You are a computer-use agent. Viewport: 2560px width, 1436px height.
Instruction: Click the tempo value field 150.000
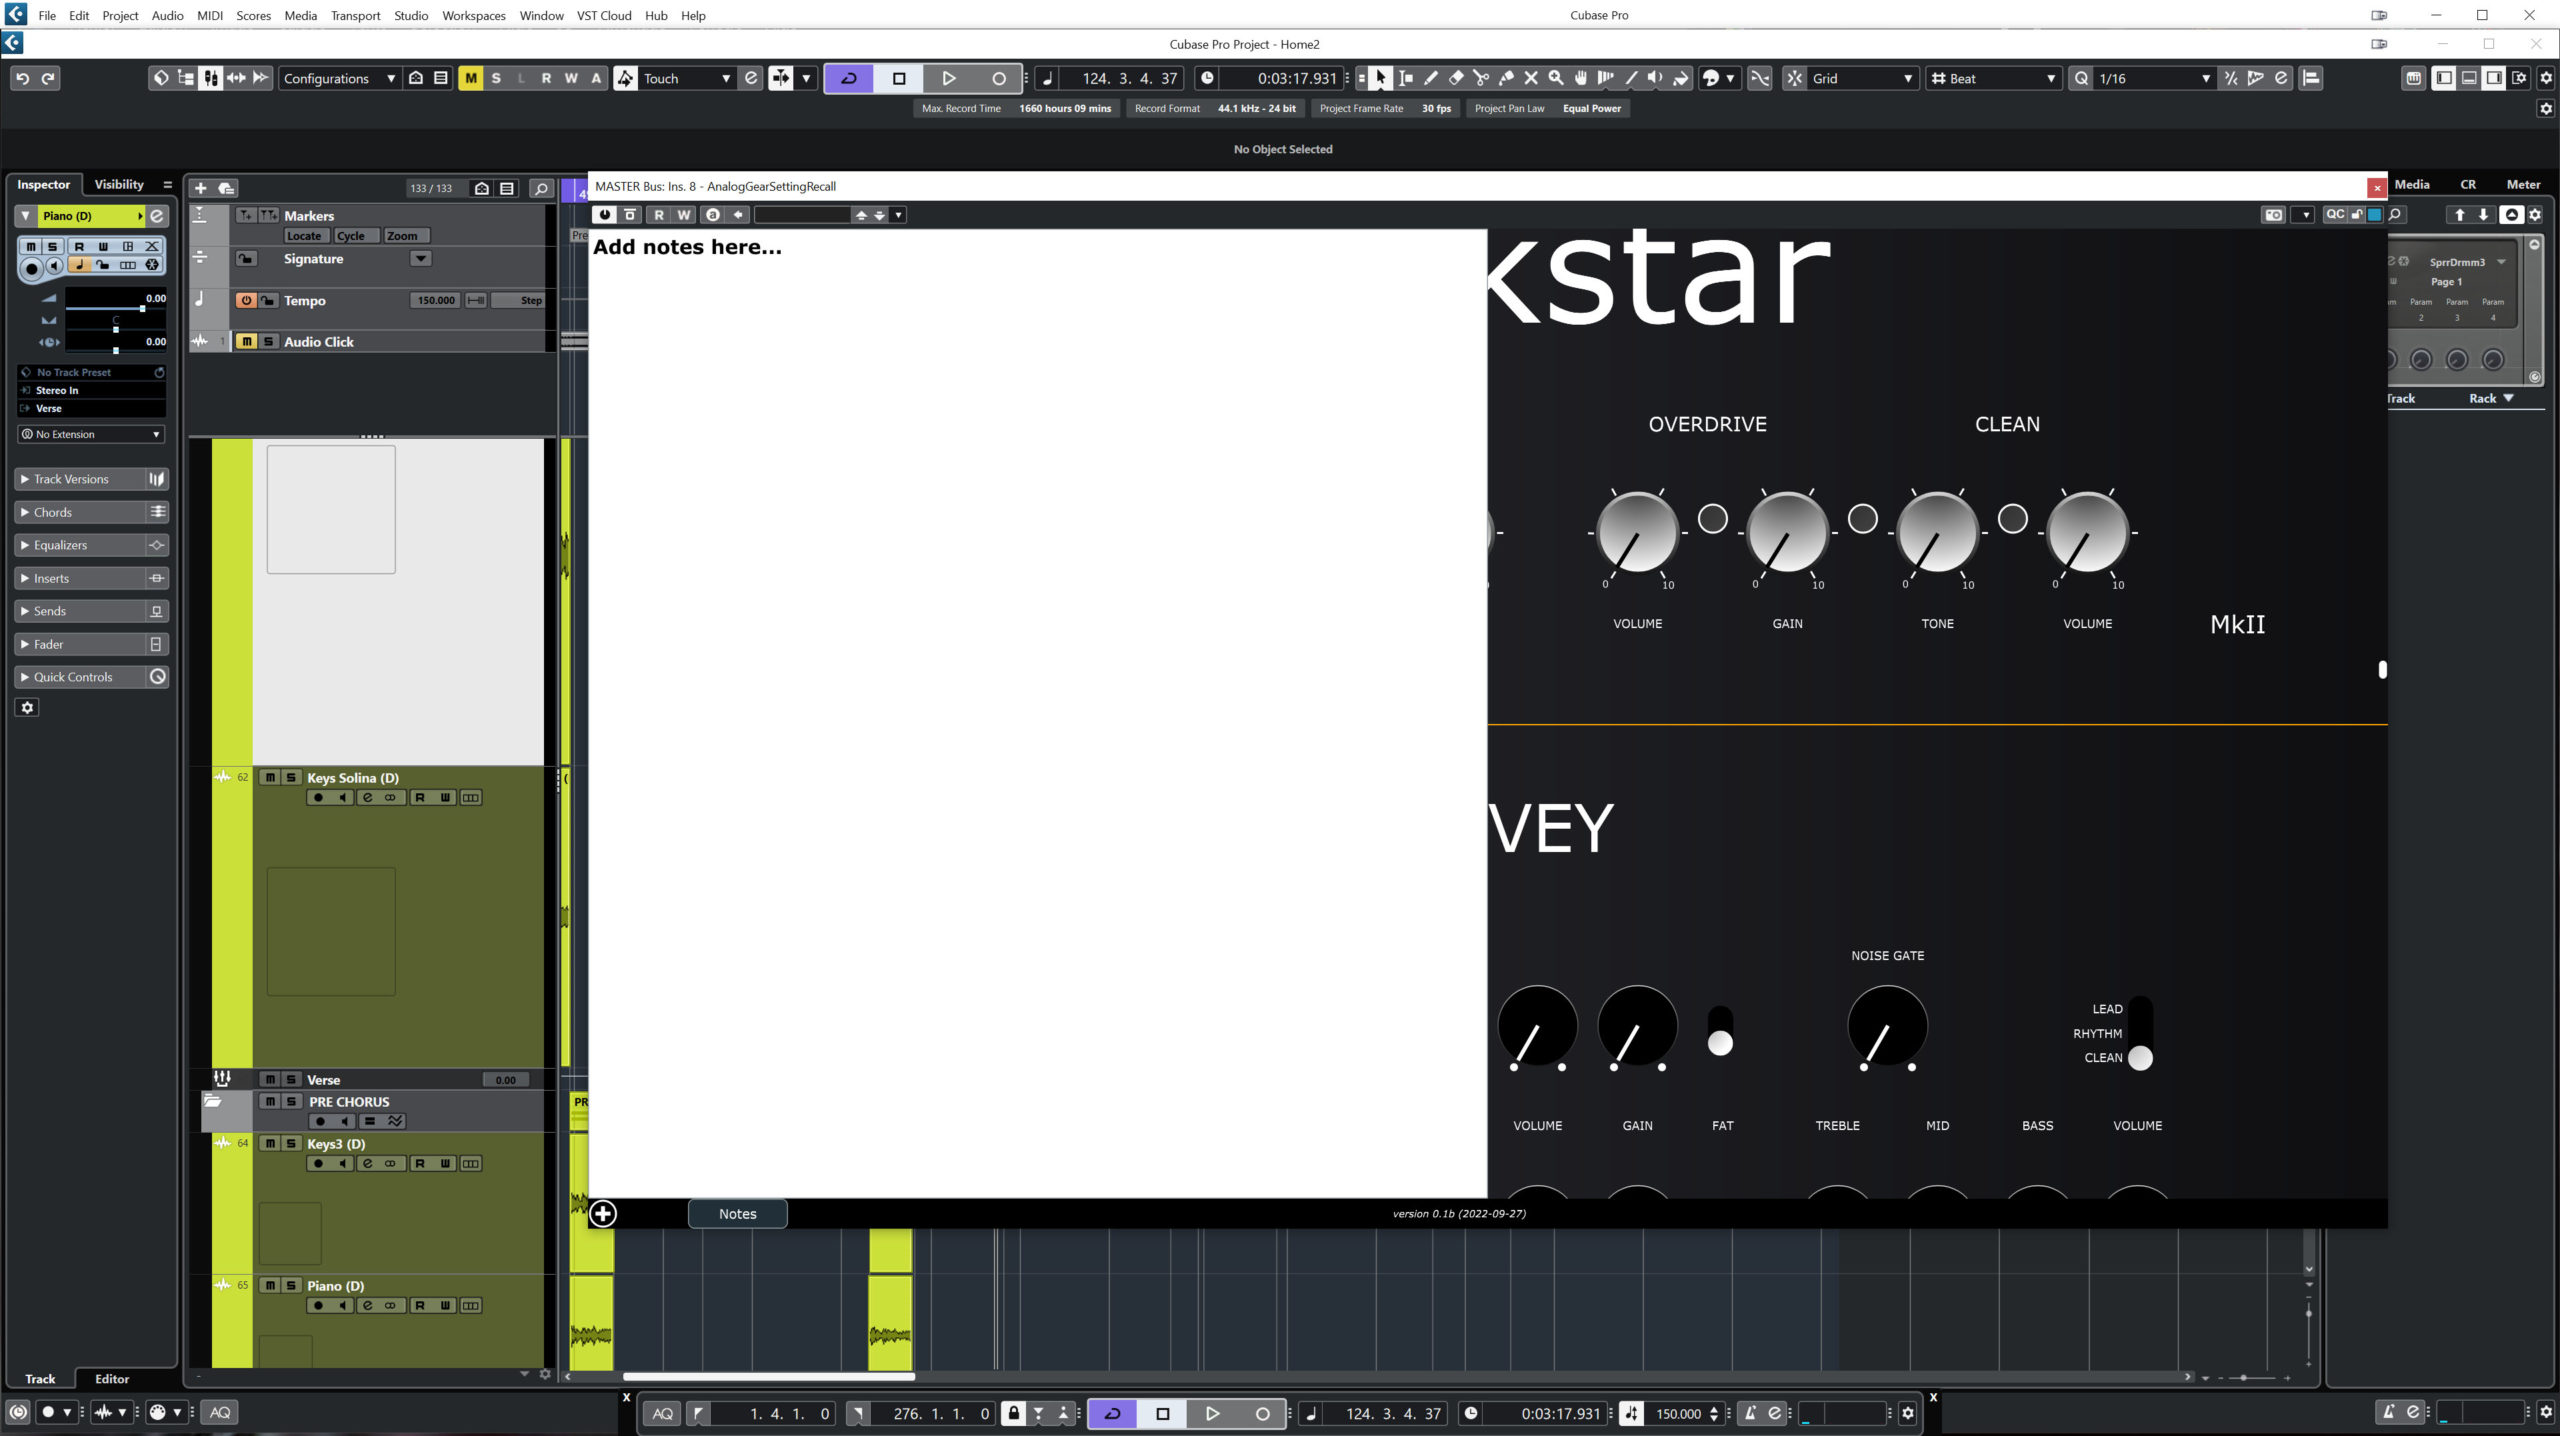pos(436,300)
